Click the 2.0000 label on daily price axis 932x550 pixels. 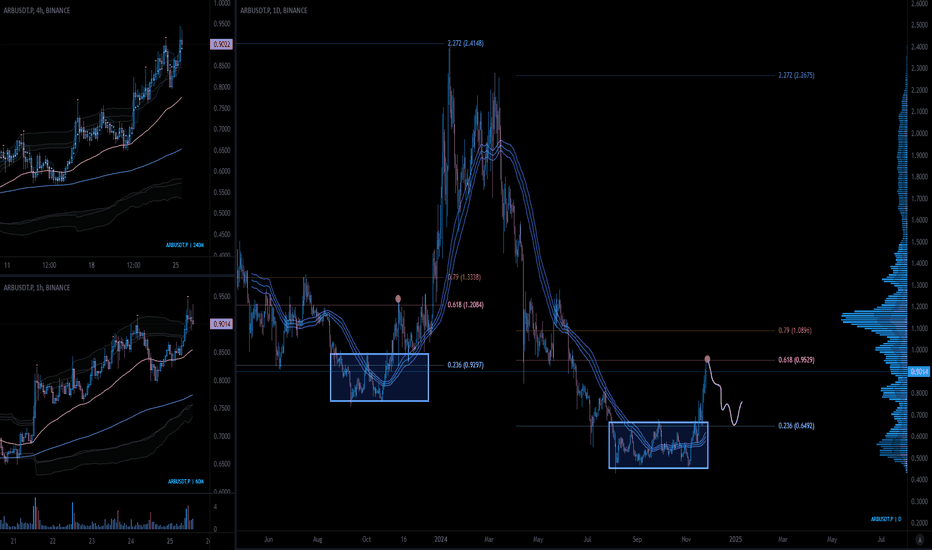919,133
